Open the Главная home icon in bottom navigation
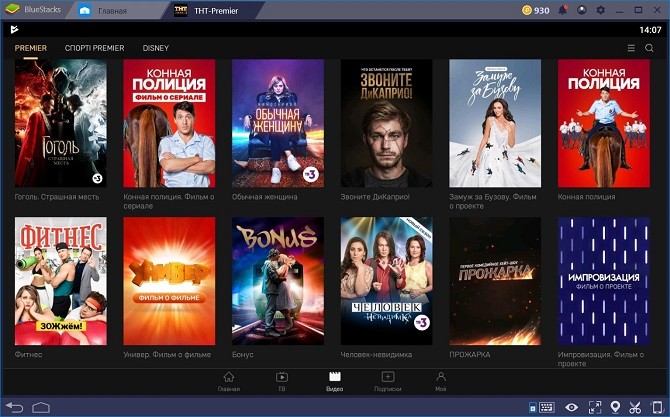The width and height of the screenshot is (670, 417). tap(229, 382)
